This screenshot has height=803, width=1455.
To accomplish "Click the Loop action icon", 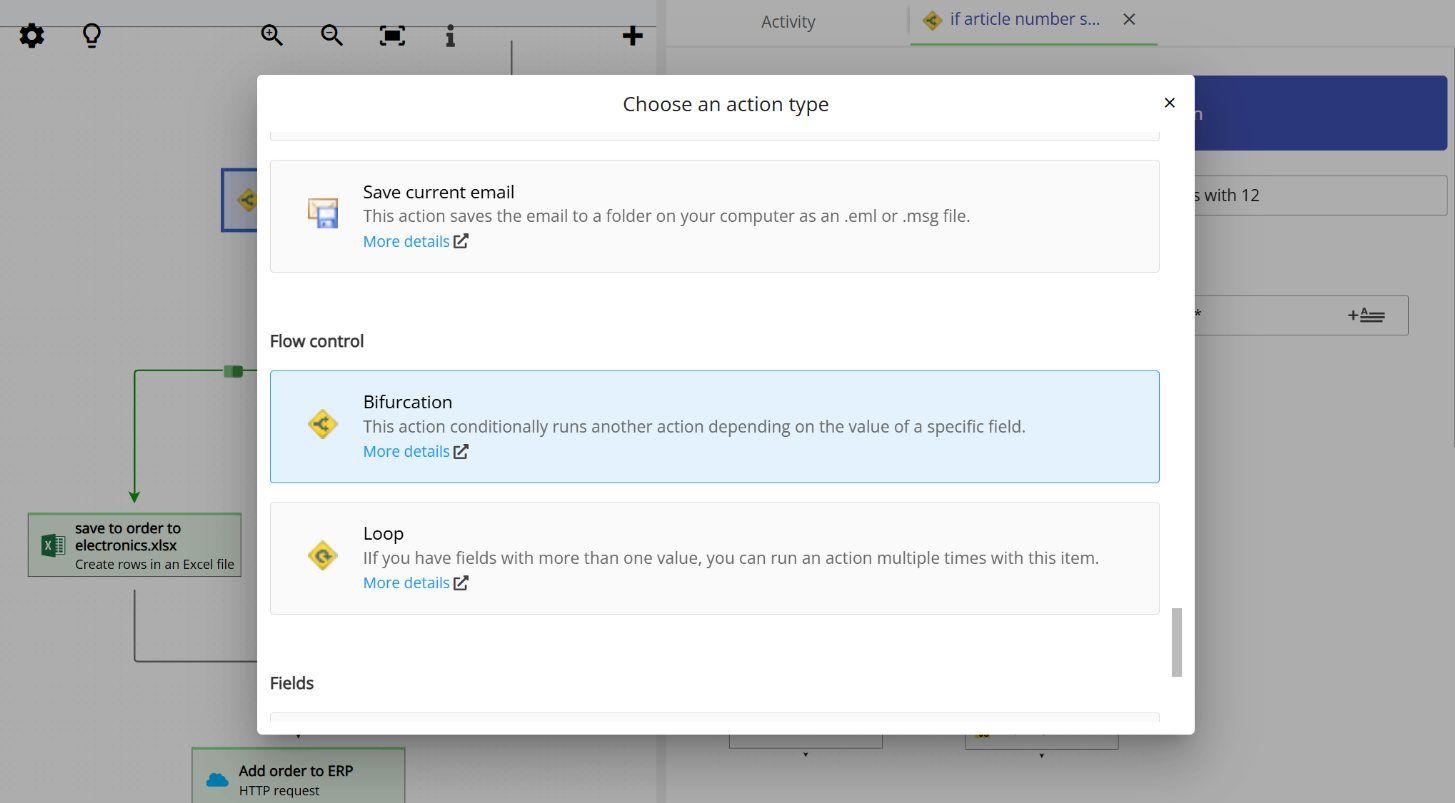I will [322, 554].
